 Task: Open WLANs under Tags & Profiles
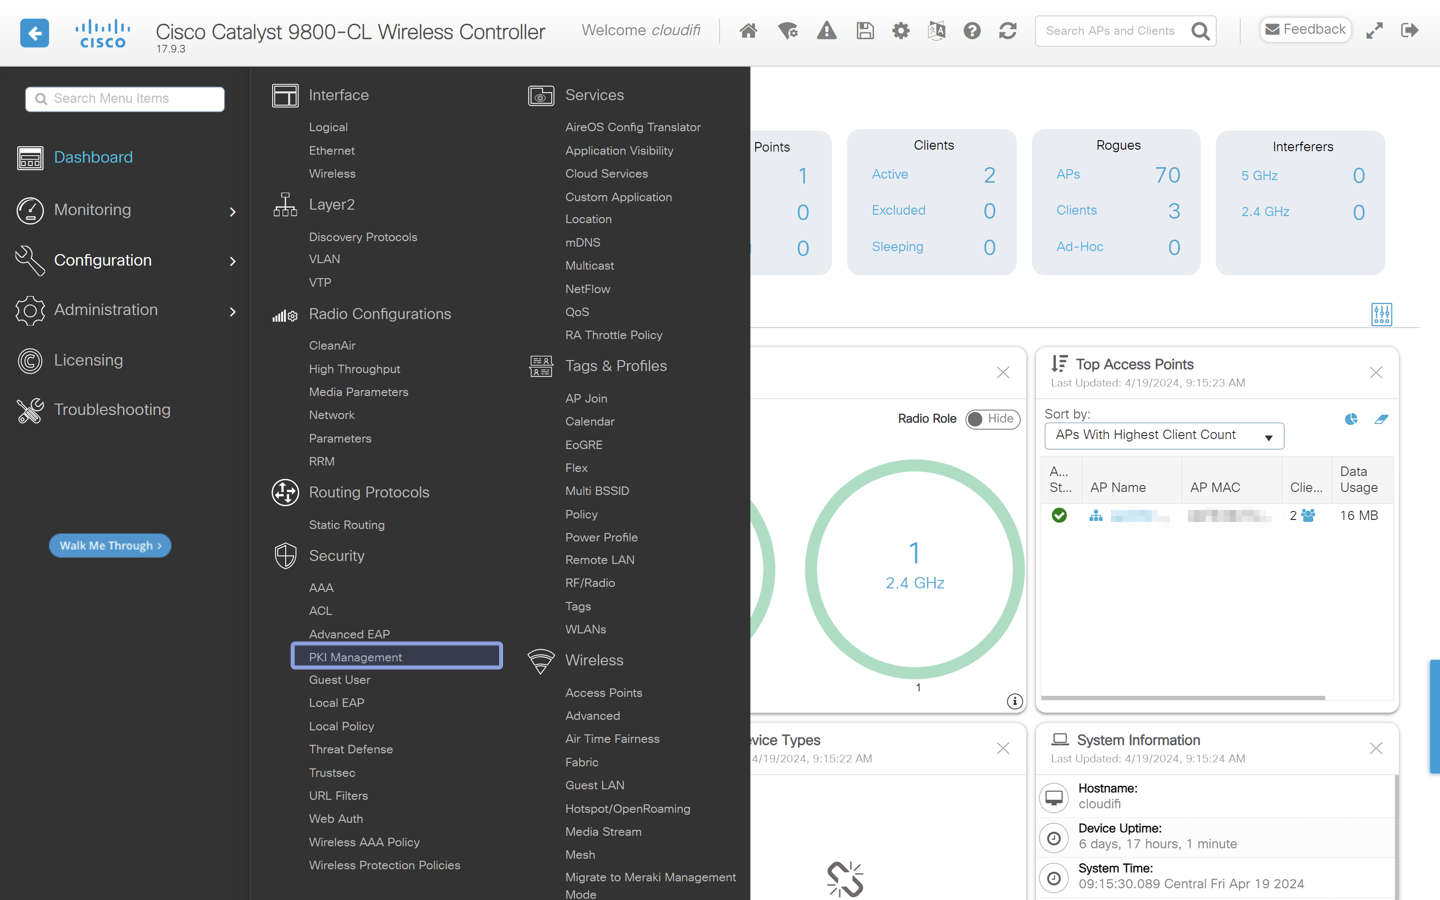point(585,629)
